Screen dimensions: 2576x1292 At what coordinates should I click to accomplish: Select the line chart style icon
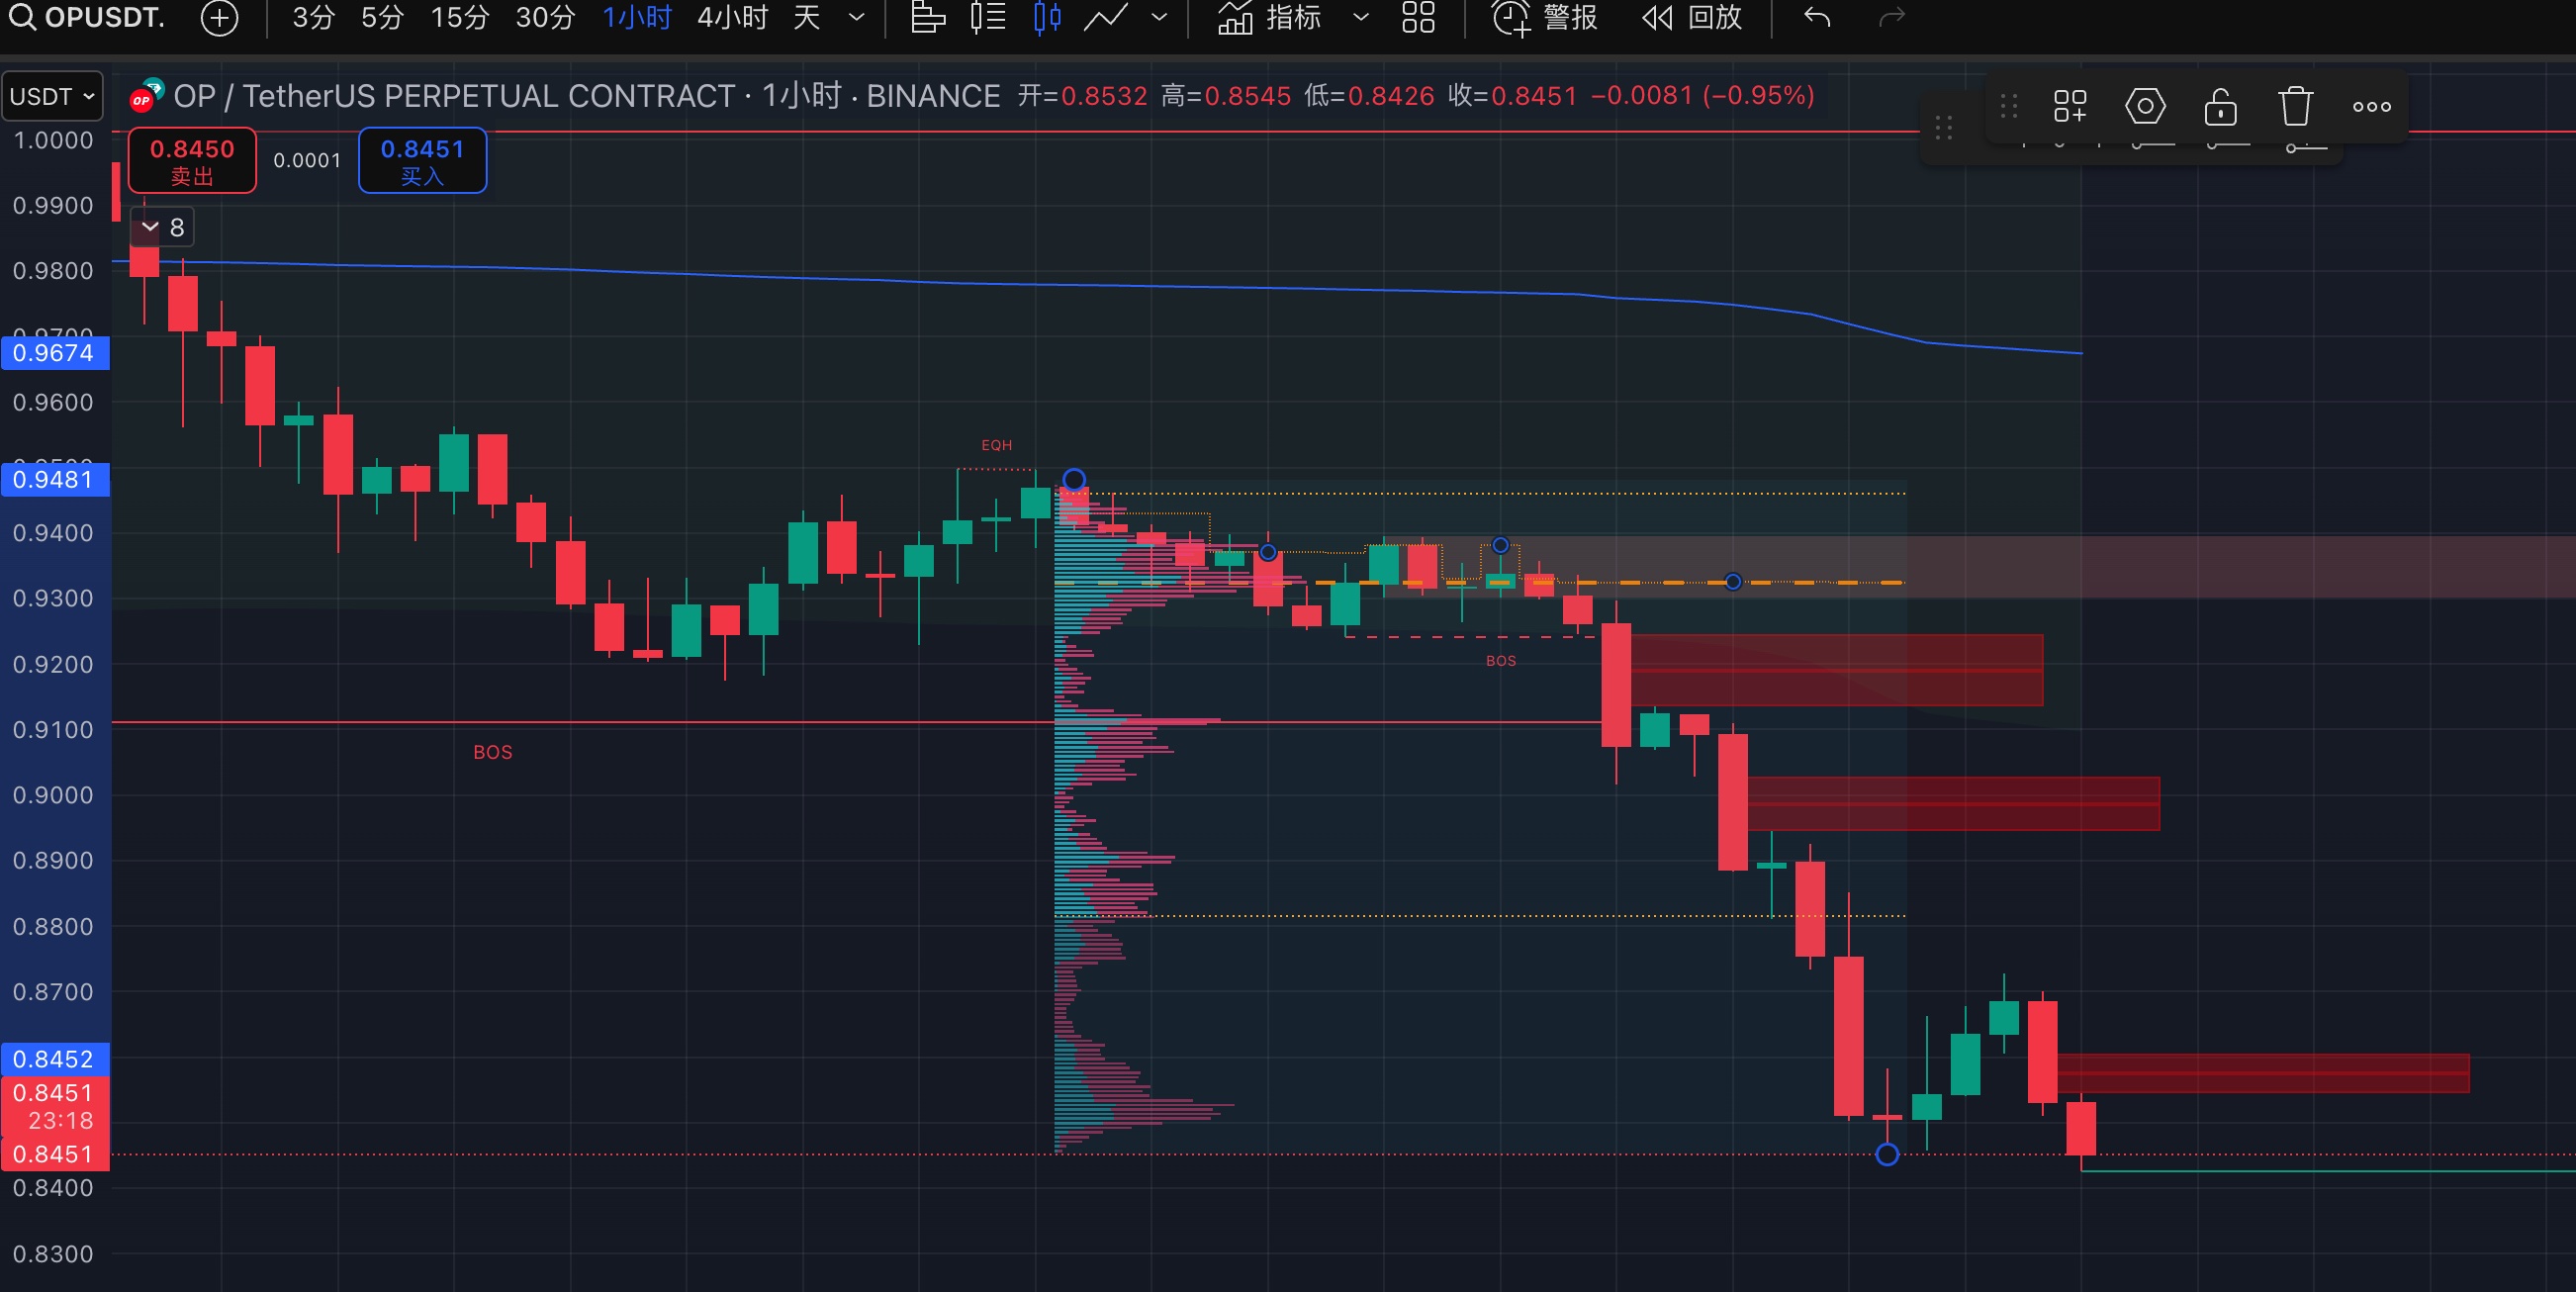[1106, 17]
